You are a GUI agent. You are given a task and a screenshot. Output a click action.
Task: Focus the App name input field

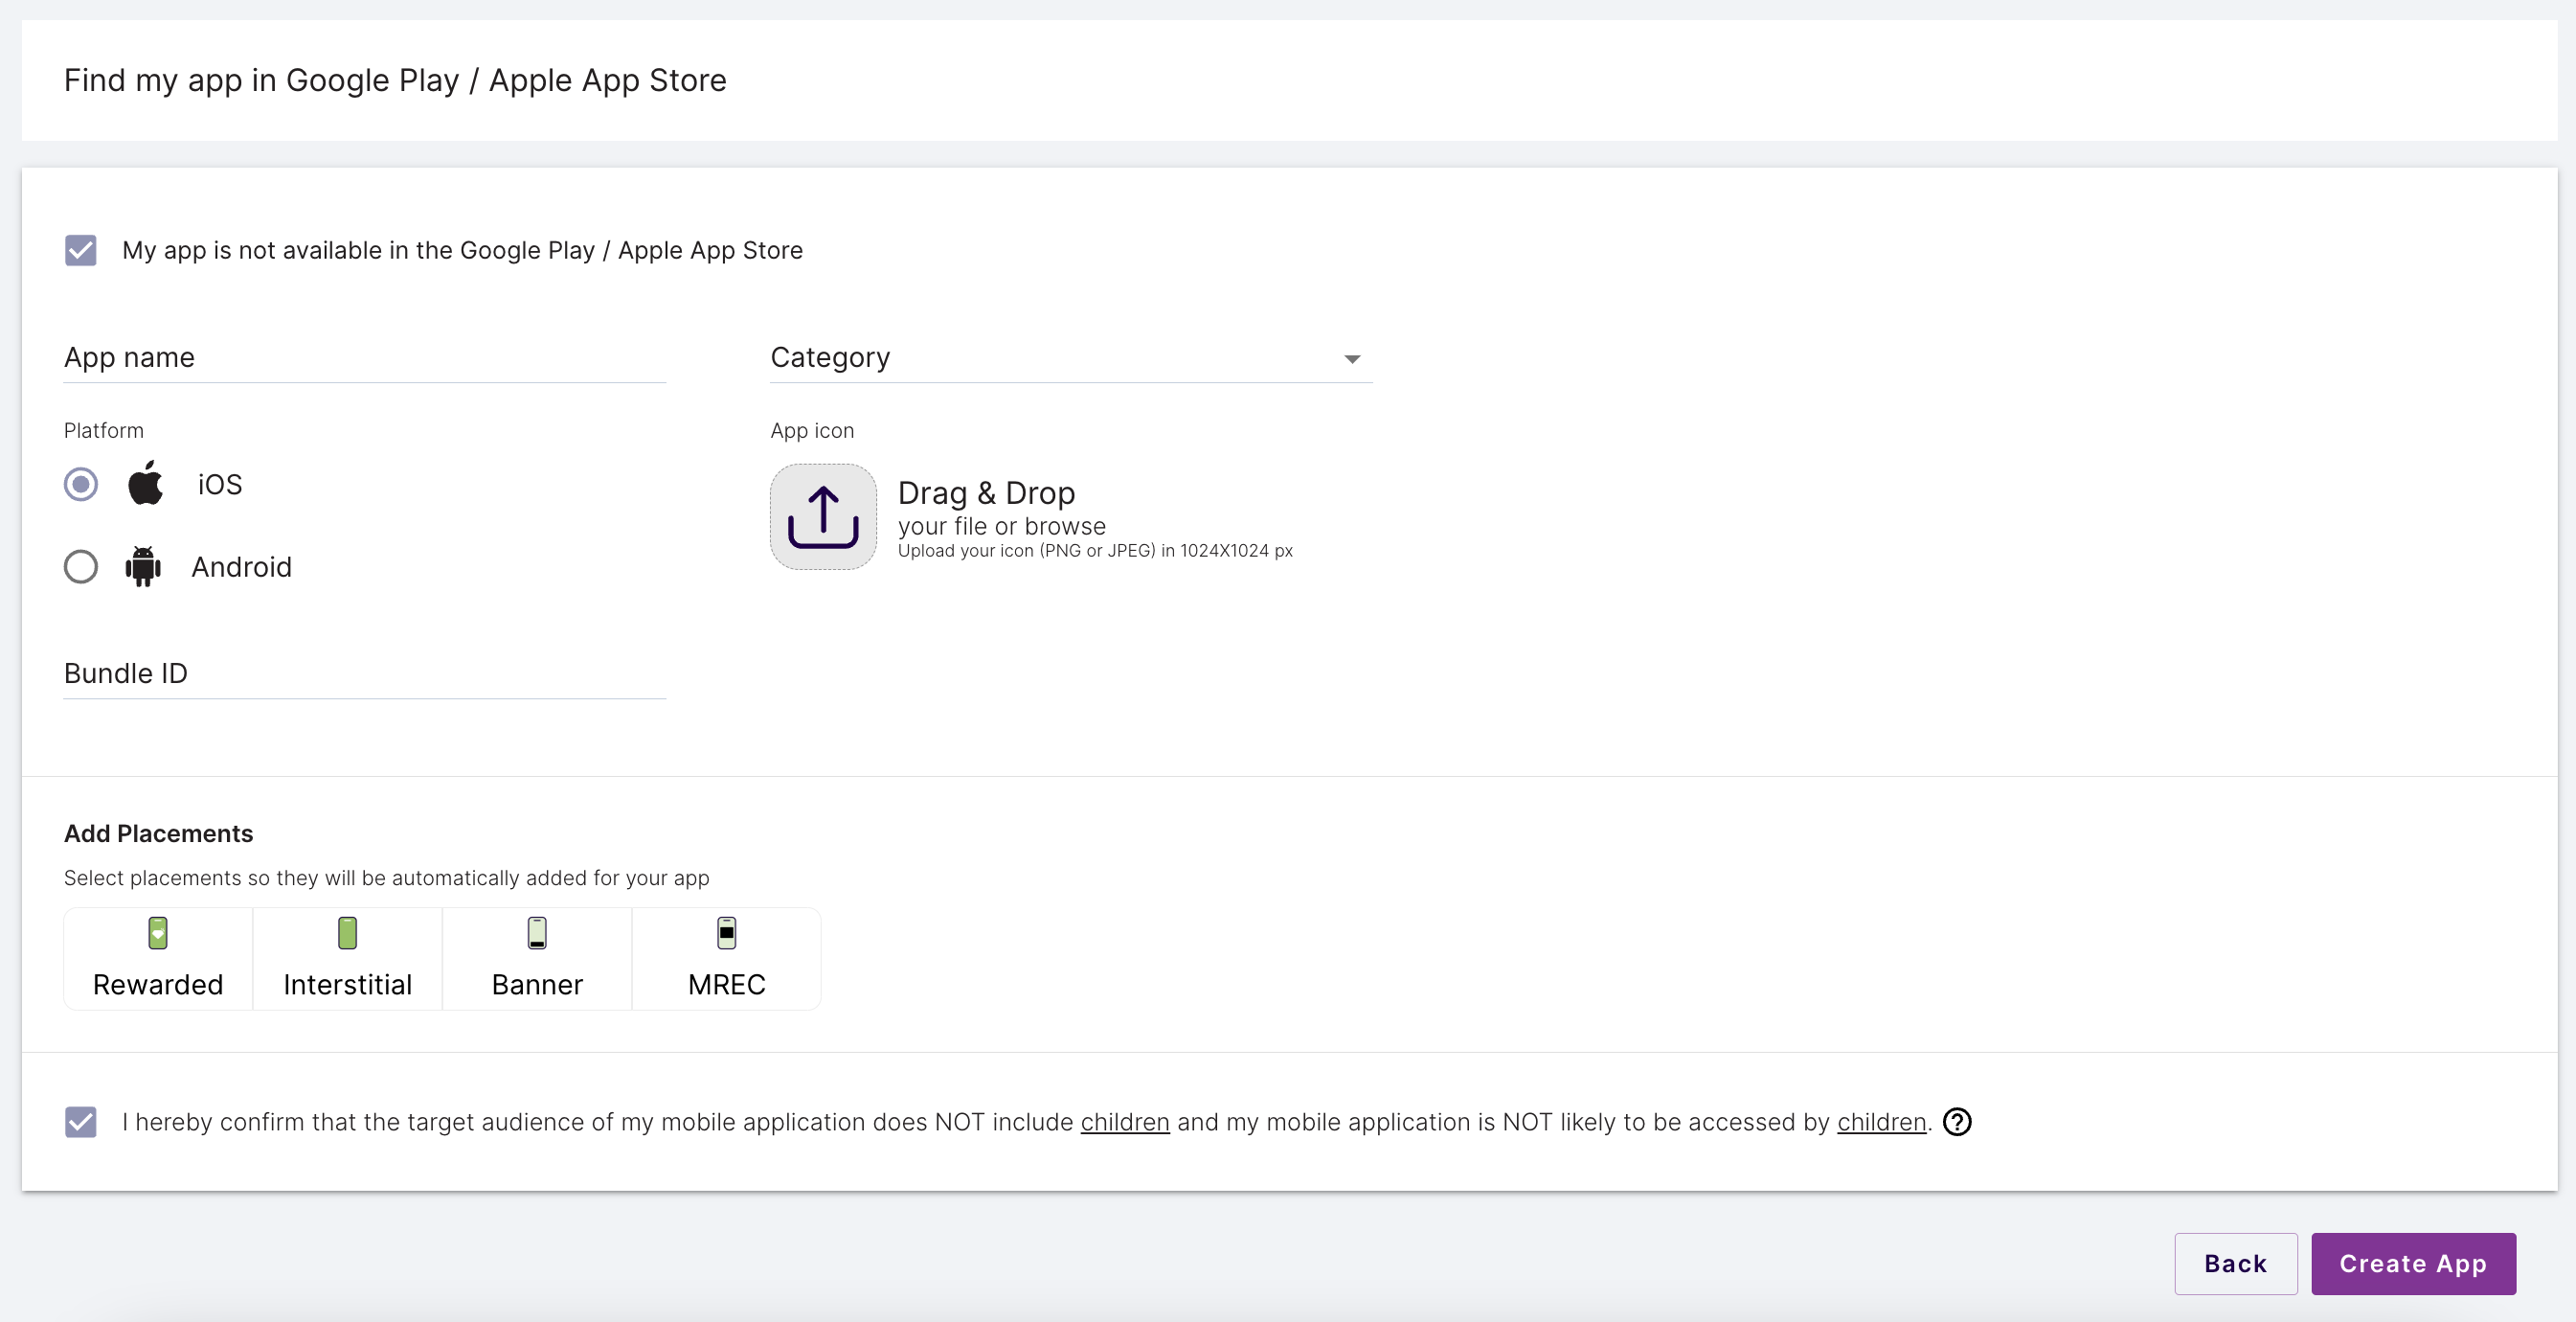point(365,358)
